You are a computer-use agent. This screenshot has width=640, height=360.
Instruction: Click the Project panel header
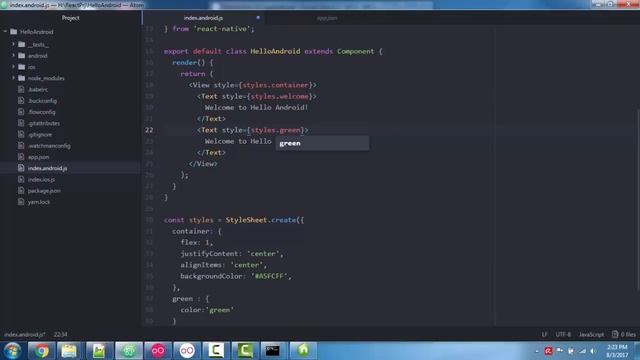[x=71, y=18]
